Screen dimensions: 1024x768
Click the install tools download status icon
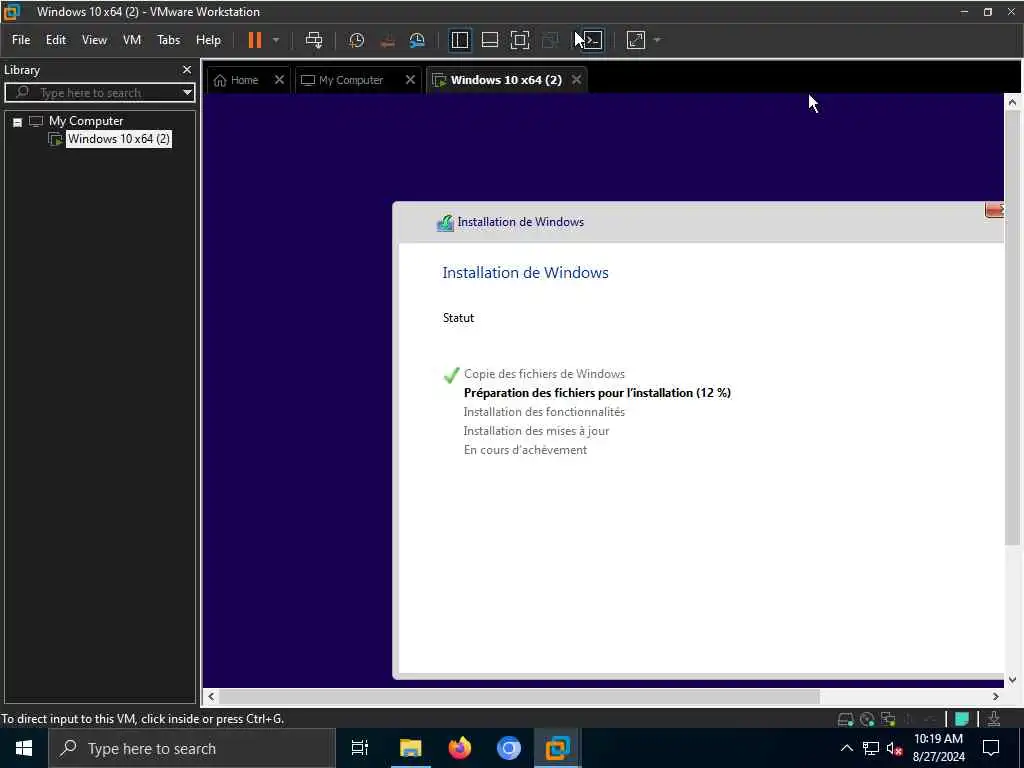[993, 719]
